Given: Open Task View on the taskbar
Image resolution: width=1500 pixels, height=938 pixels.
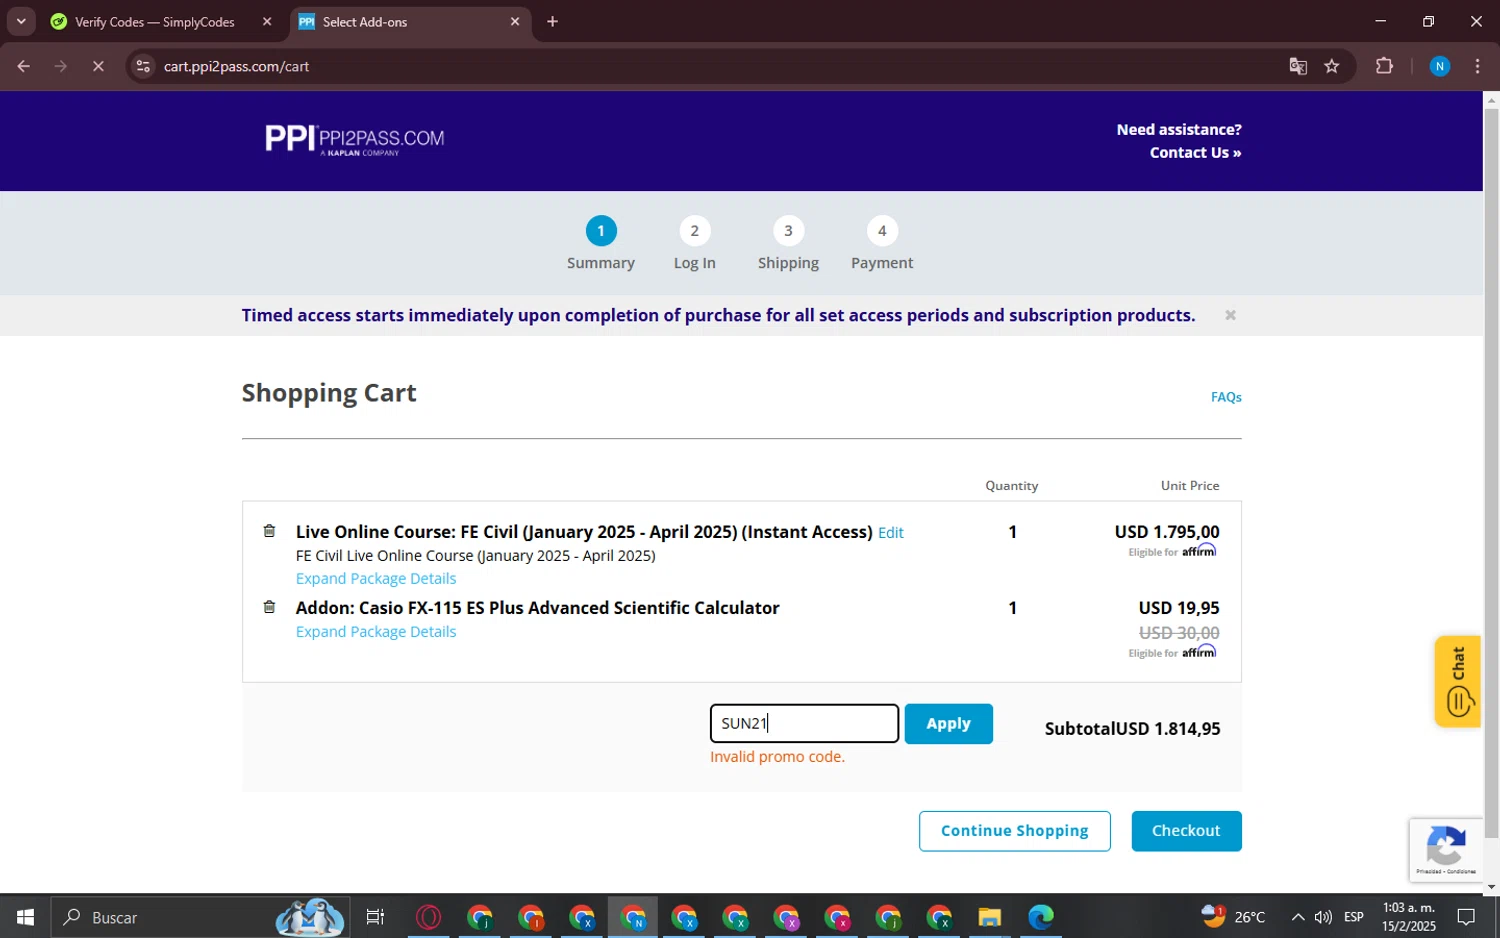Looking at the screenshot, I should tap(375, 917).
